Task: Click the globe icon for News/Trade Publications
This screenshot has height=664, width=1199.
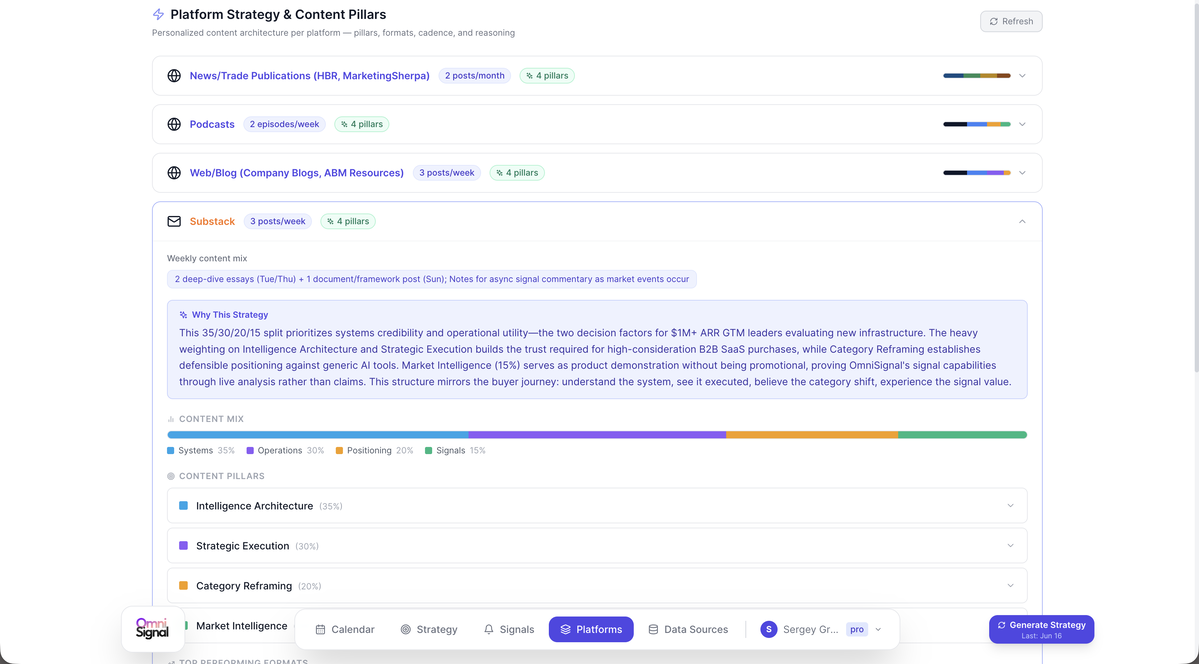Action: click(x=174, y=76)
